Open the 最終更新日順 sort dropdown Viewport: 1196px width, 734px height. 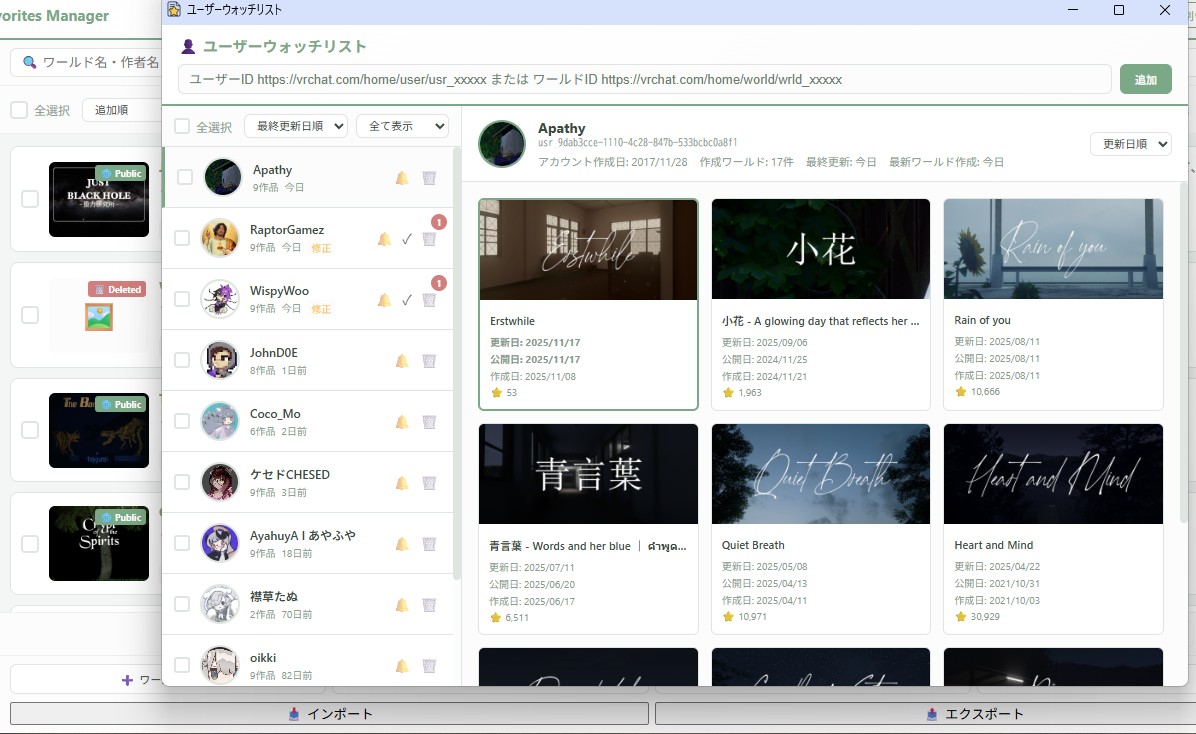[x=296, y=126]
